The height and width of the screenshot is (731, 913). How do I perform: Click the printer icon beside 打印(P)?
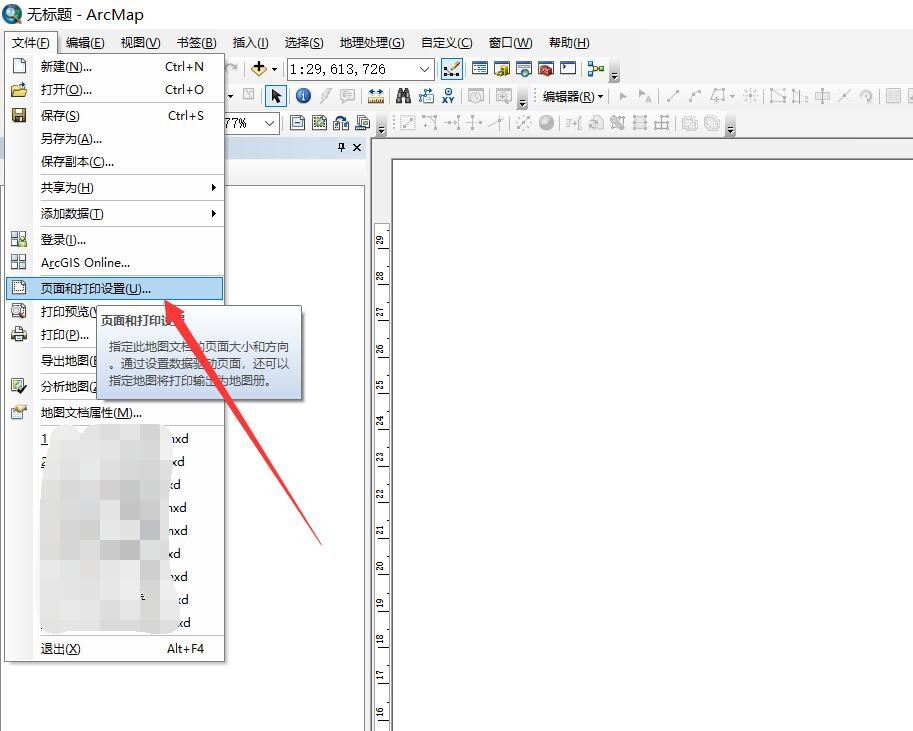19,334
